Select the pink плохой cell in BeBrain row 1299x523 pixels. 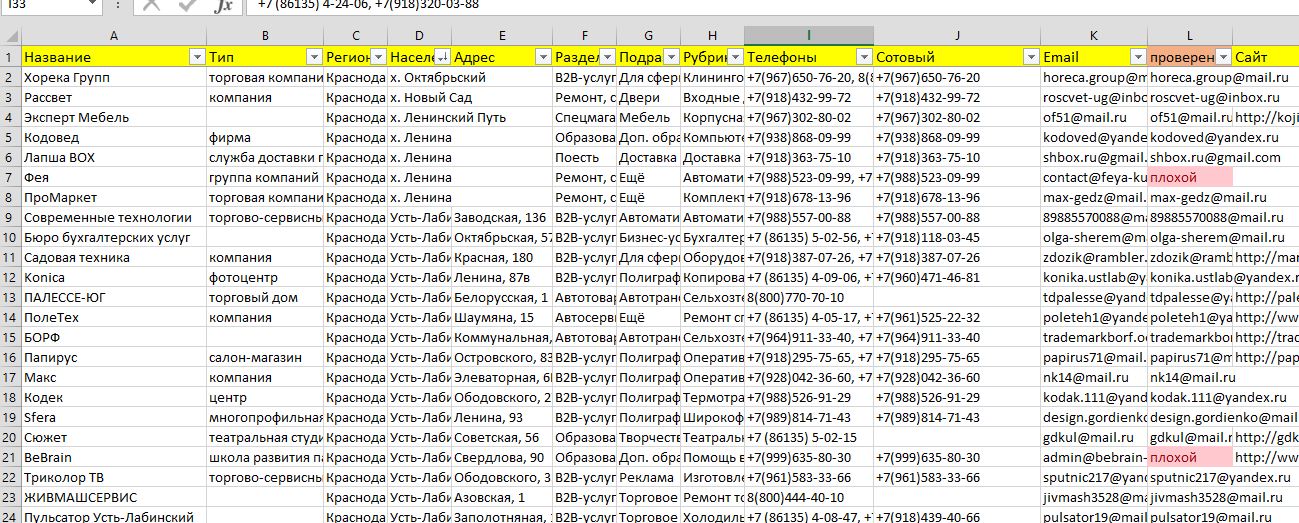[1189, 457]
